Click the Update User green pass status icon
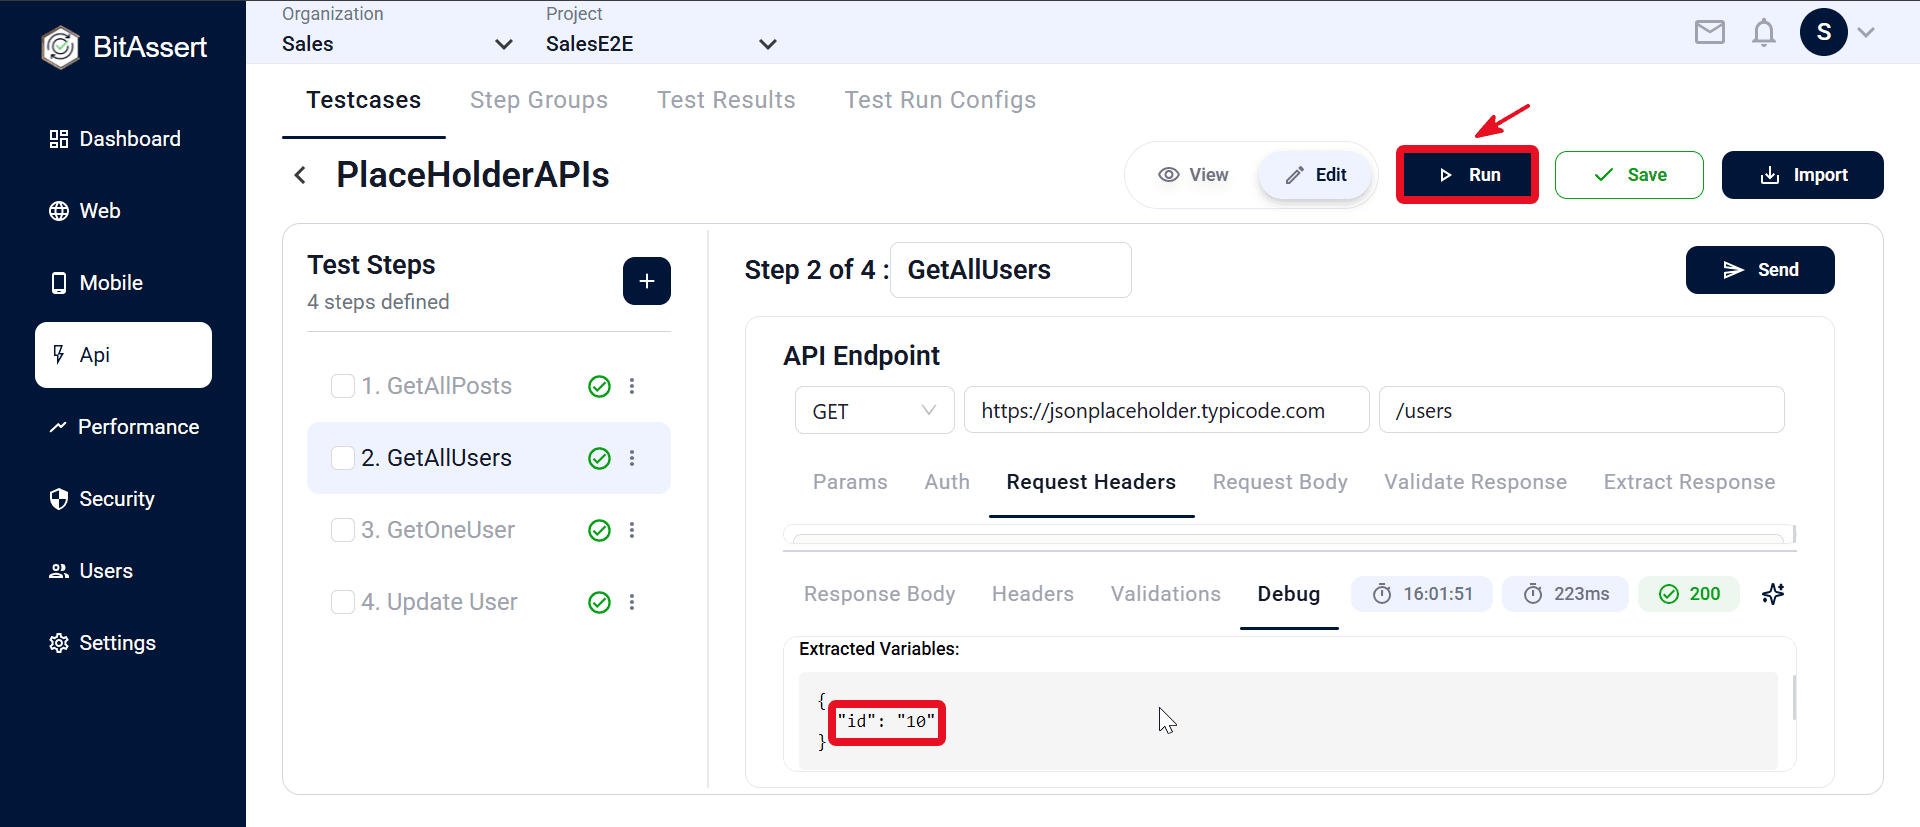1920x827 pixels. click(599, 602)
